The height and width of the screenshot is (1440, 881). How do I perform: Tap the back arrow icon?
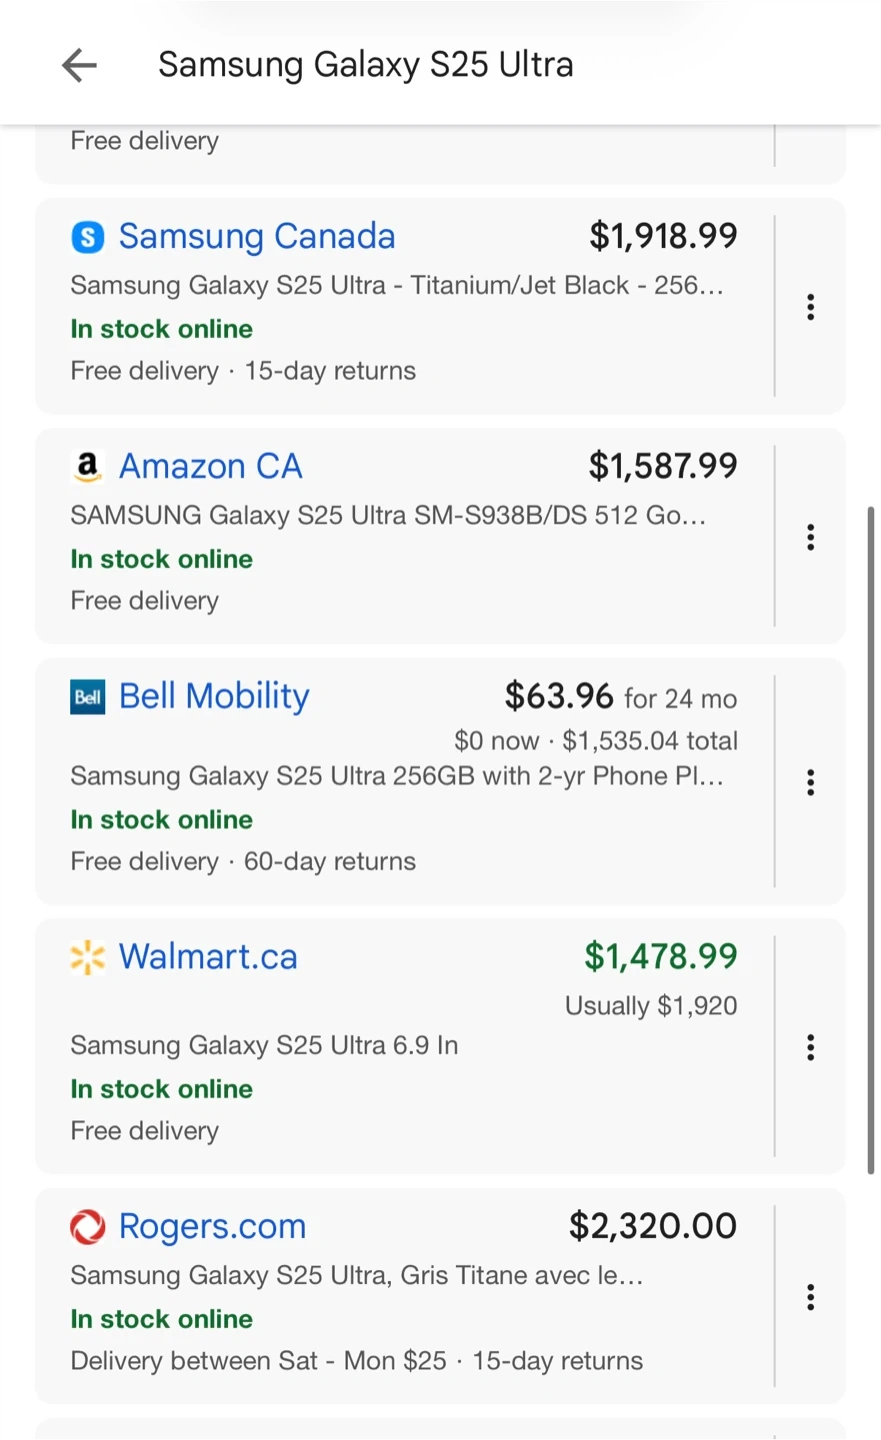coord(79,66)
